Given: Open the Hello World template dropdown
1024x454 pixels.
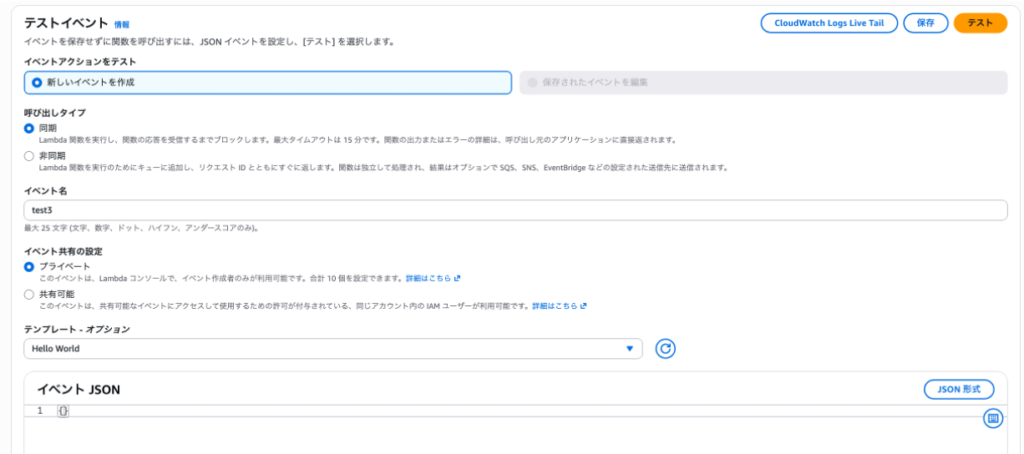Looking at the screenshot, I should pos(333,349).
